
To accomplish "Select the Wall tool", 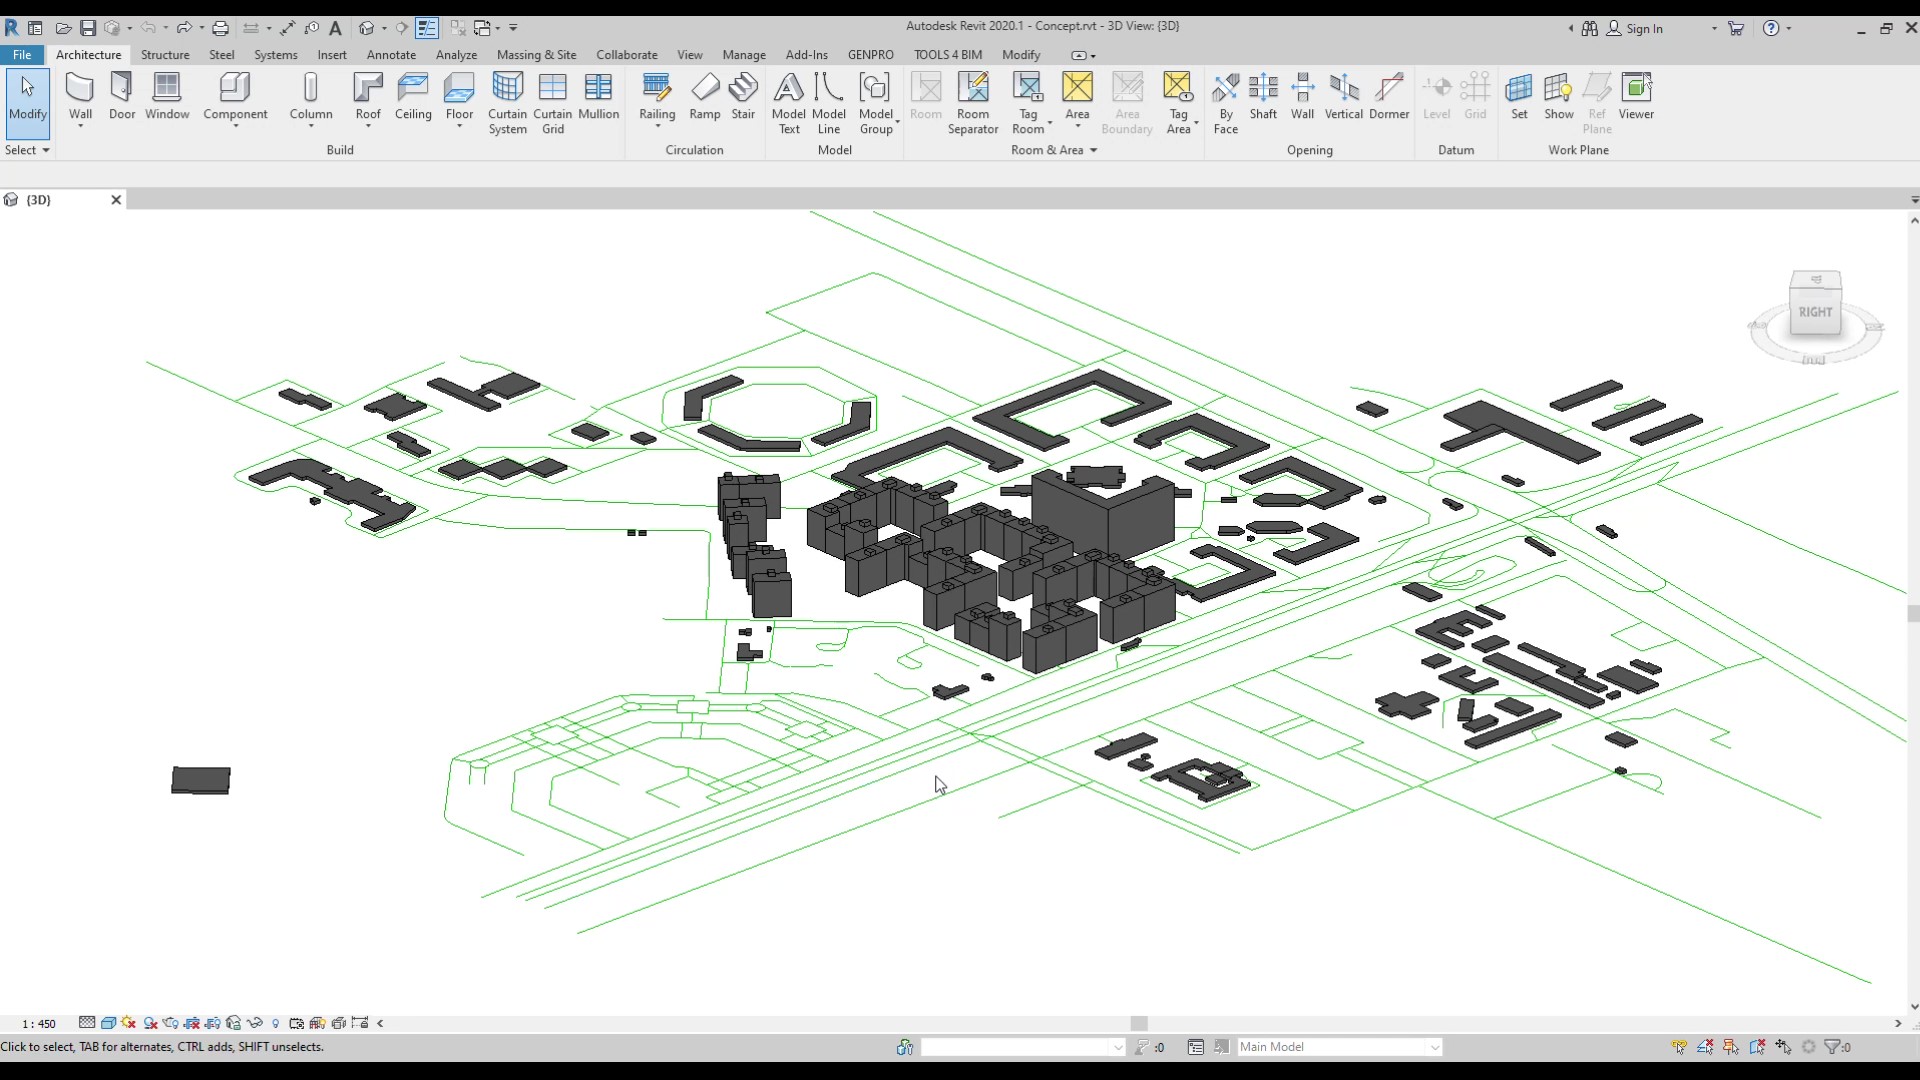I will click(x=80, y=97).
